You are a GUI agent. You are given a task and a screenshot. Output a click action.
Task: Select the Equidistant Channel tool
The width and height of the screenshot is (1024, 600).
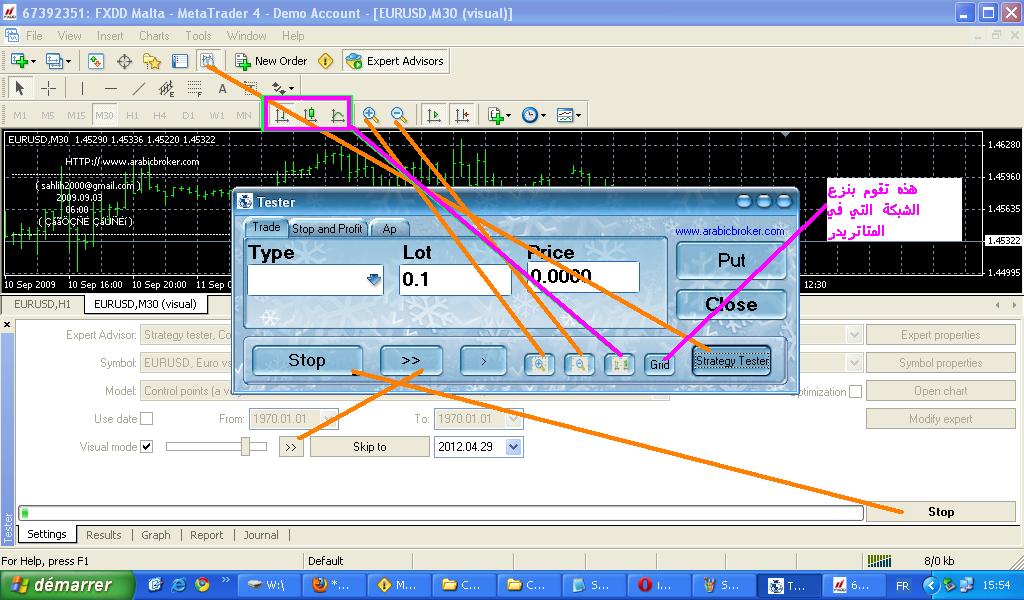[x=167, y=88]
